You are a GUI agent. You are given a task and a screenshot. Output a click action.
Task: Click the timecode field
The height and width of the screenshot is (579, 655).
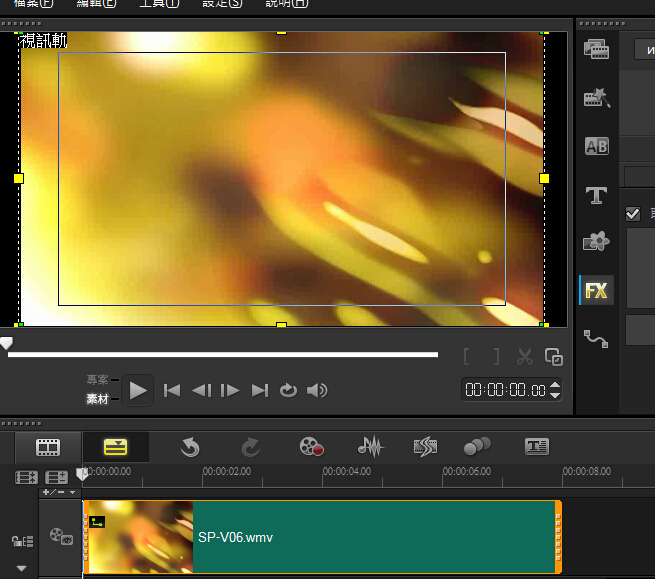tap(505, 390)
